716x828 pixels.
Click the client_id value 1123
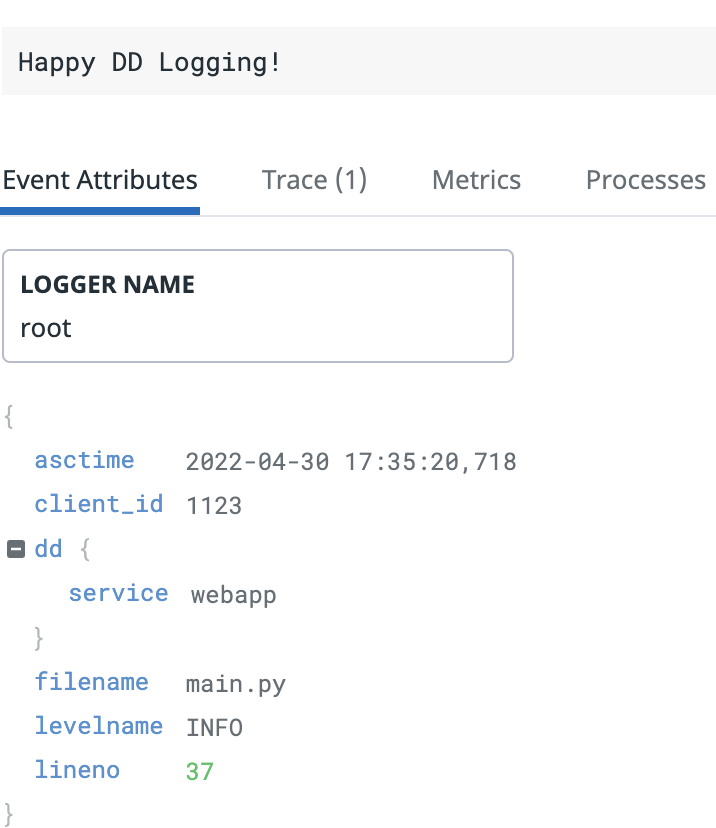click(214, 506)
